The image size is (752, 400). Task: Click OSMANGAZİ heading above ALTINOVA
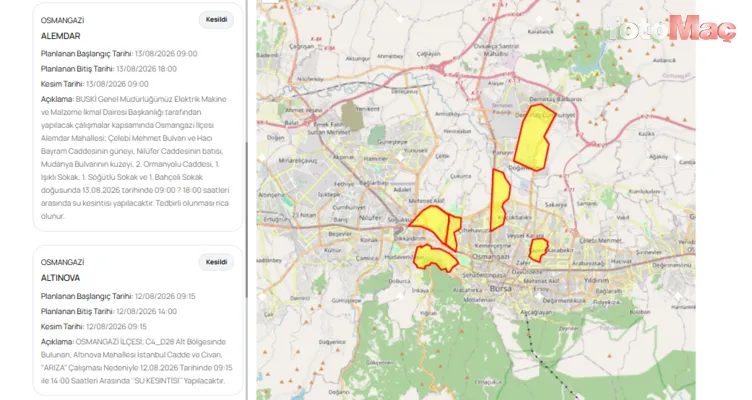pos(62,262)
